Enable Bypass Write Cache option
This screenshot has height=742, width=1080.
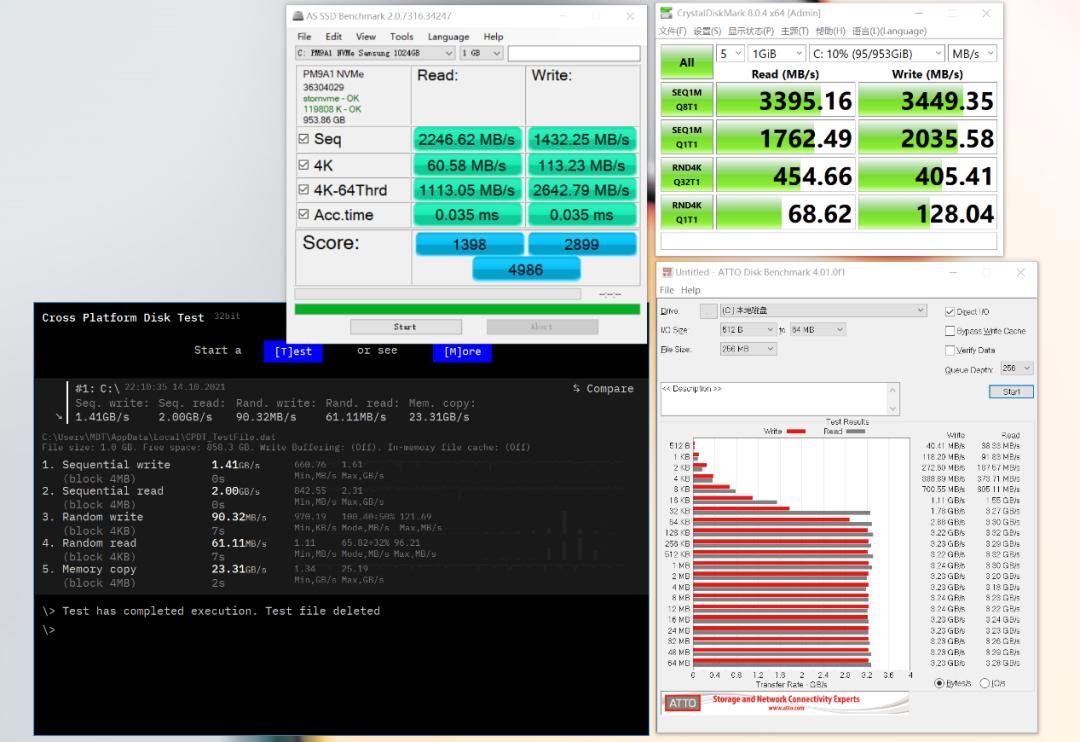coord(950,331)
